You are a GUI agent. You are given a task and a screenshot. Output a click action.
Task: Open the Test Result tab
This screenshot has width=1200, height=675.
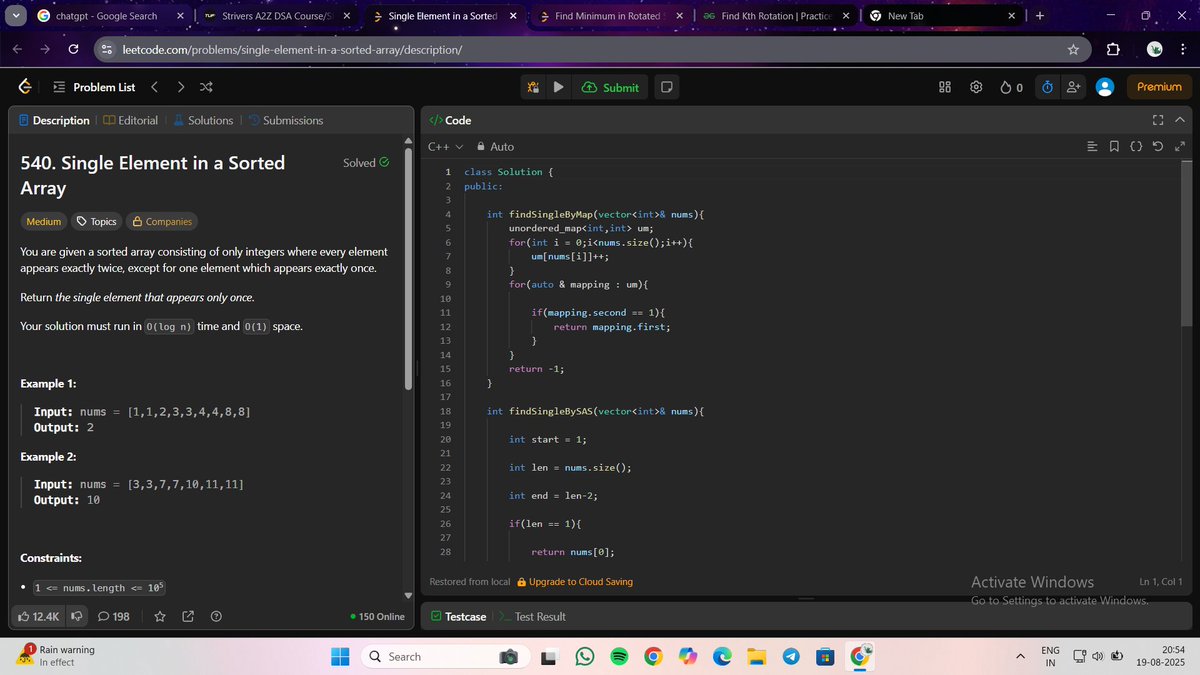point(533,616)
